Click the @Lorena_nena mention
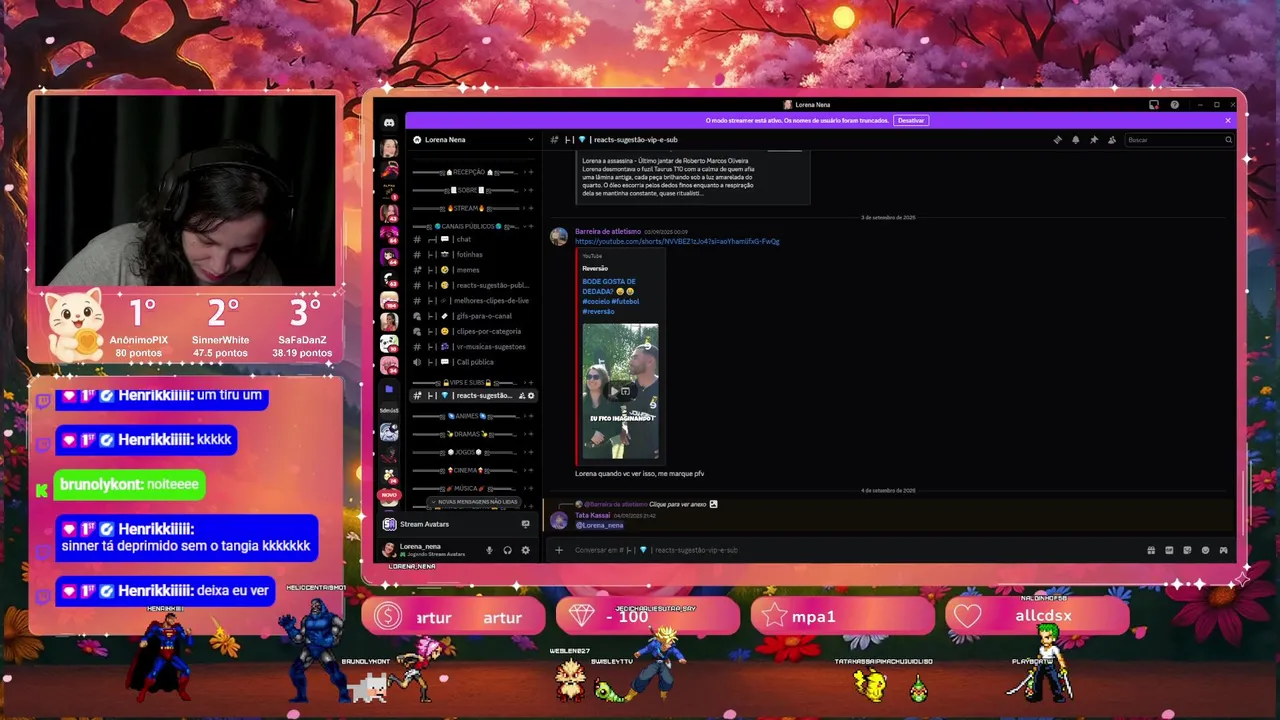 [599, 525]
